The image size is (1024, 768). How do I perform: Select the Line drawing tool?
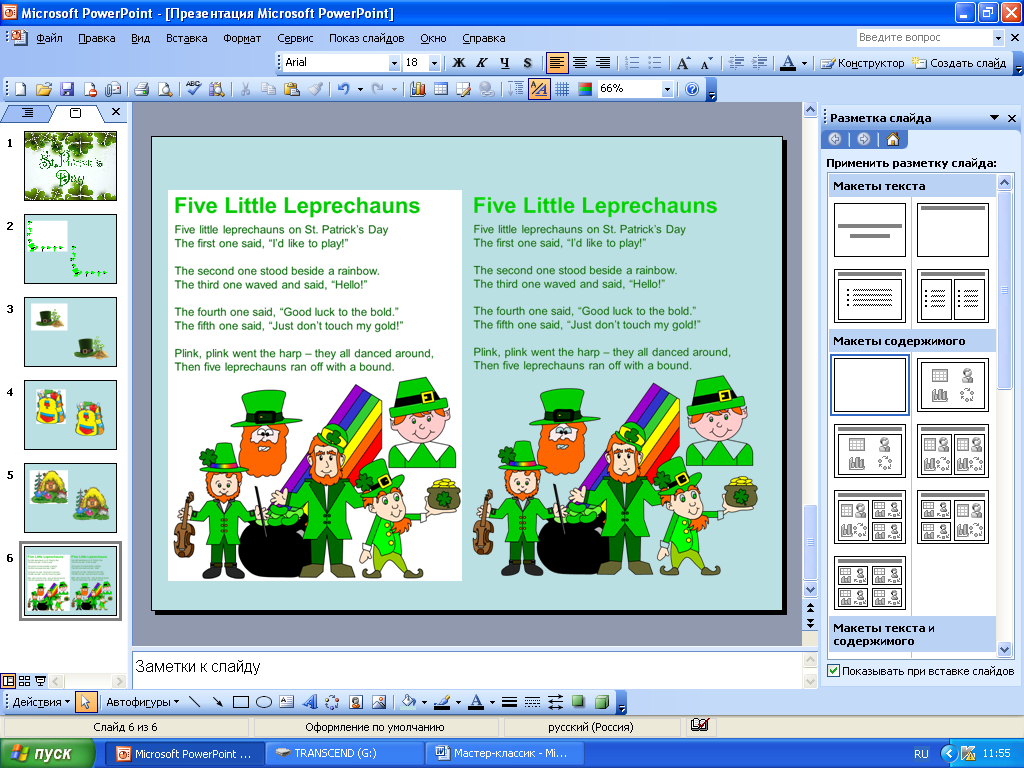pyautogui.click(x=195, y=702)
